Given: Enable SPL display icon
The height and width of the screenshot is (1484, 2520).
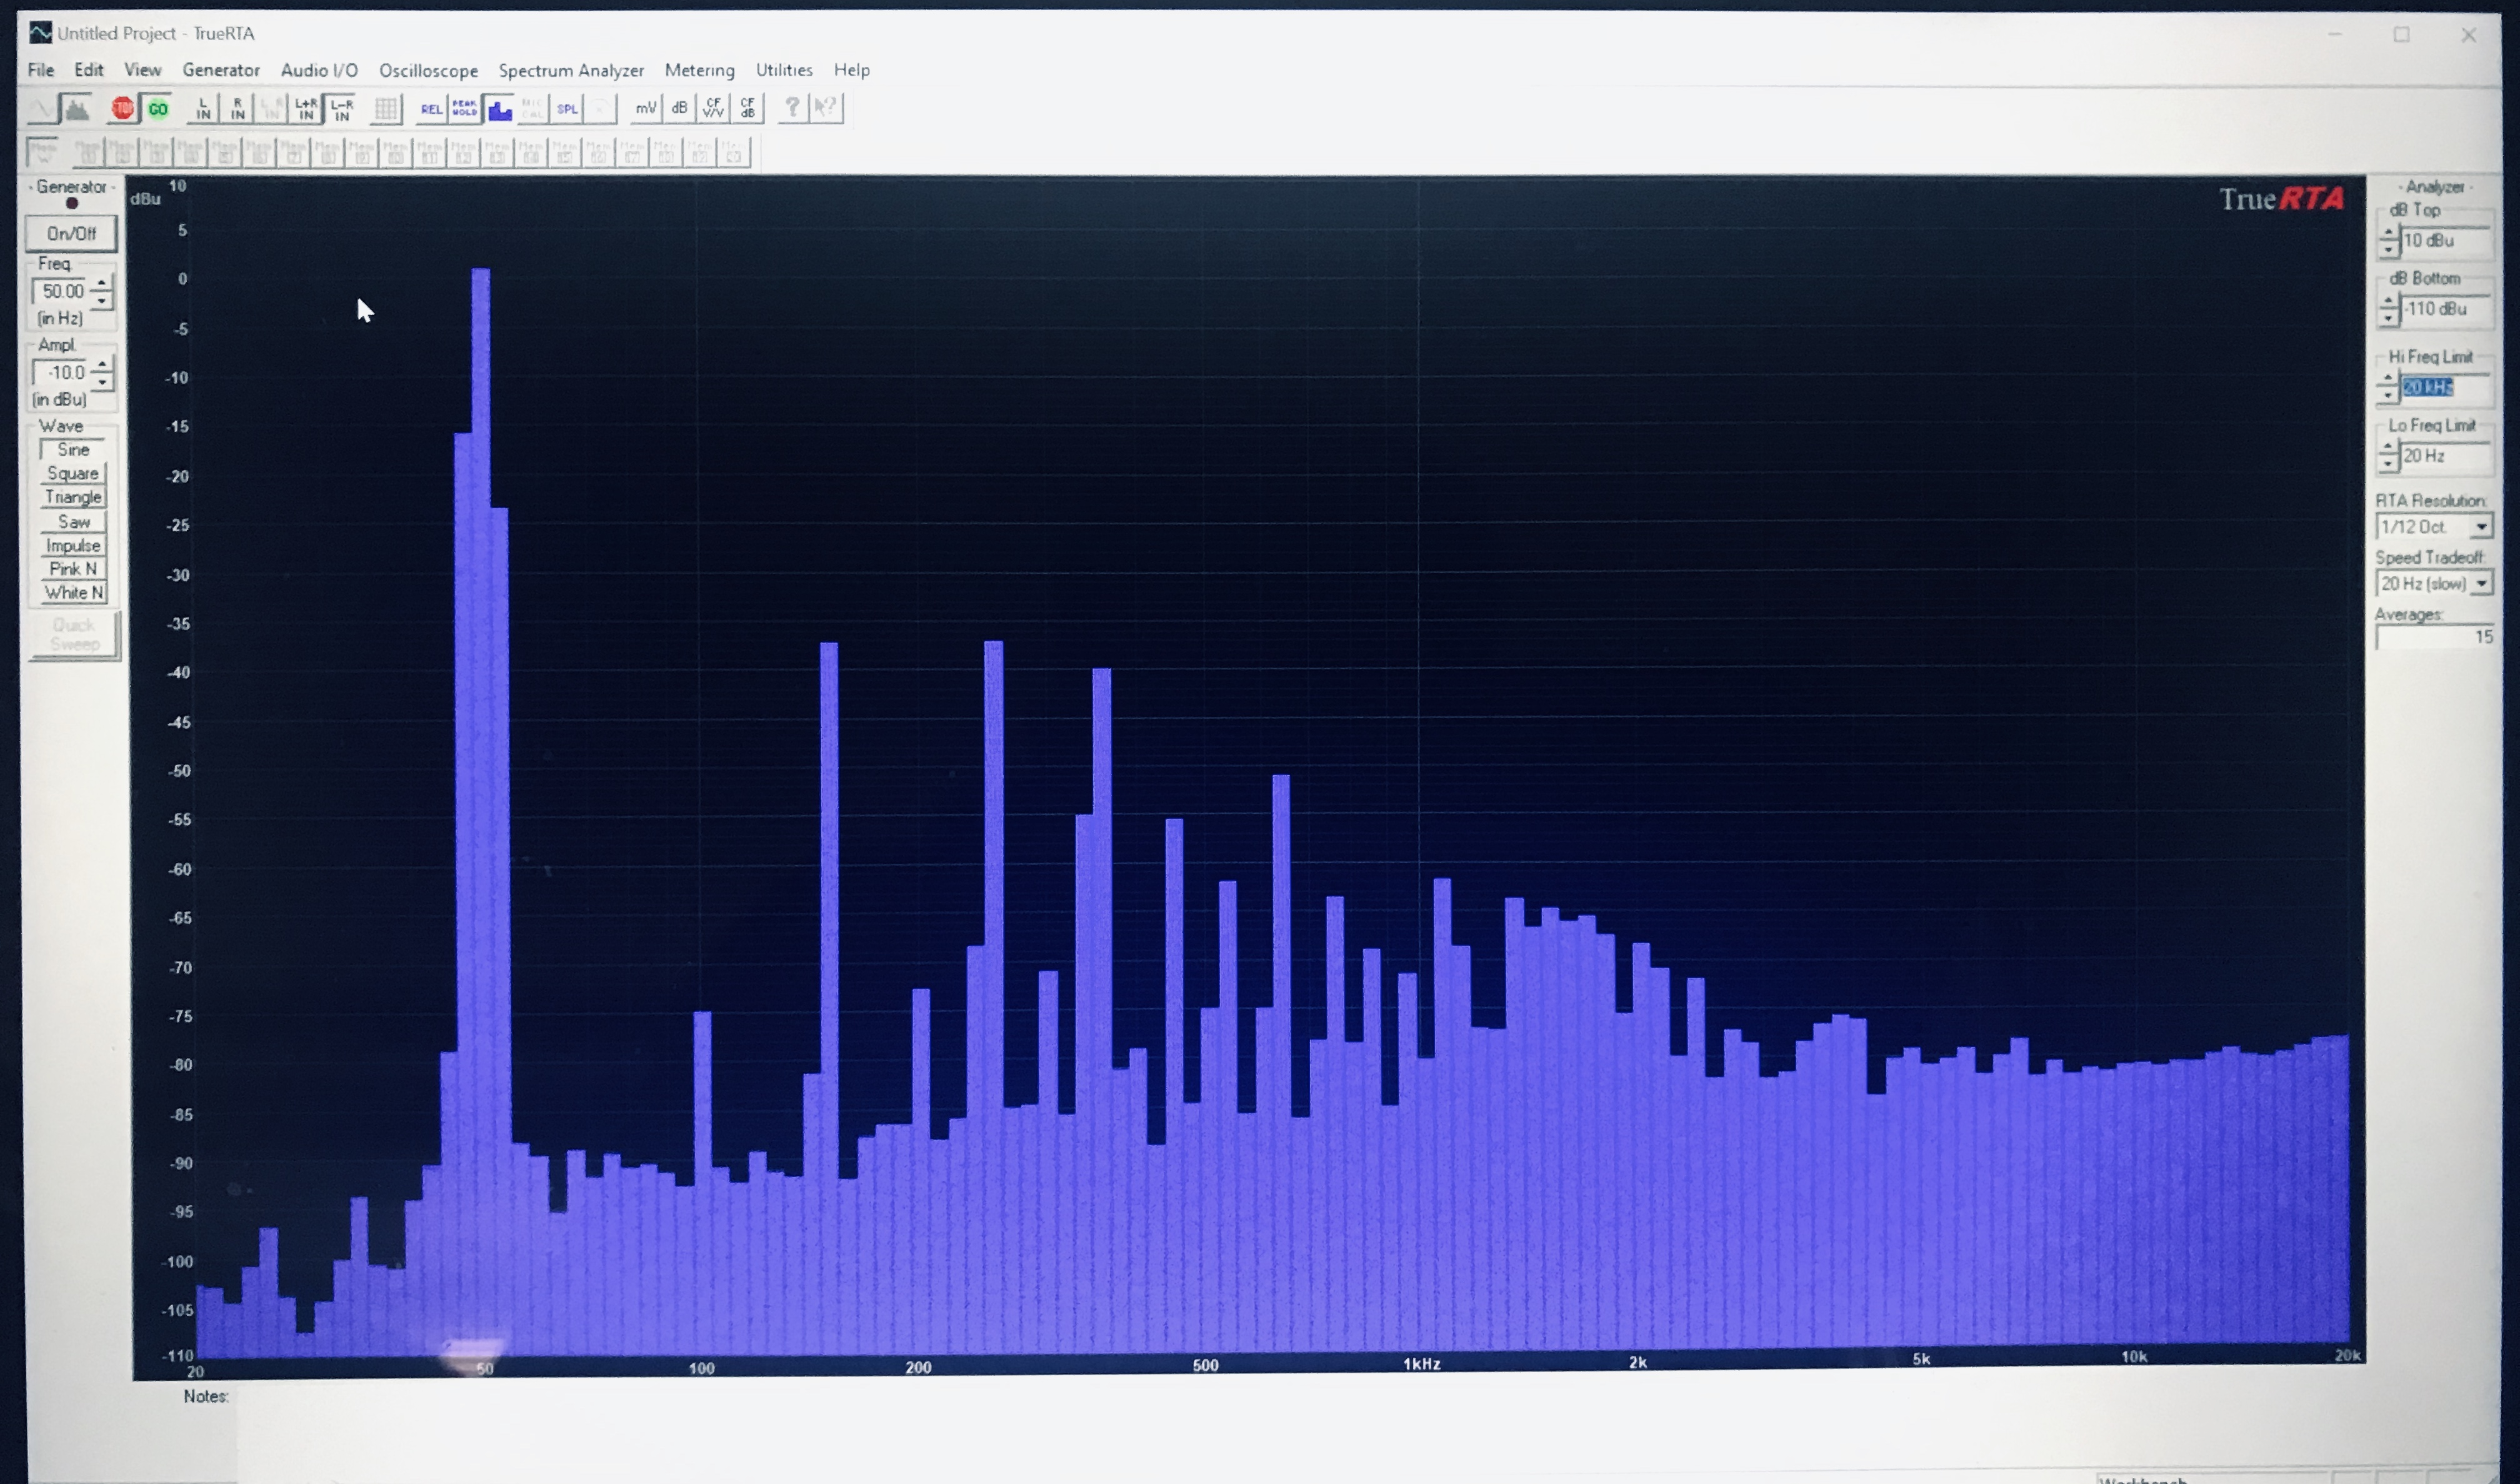Looking at the screenshot, I should tap(567, 109).
